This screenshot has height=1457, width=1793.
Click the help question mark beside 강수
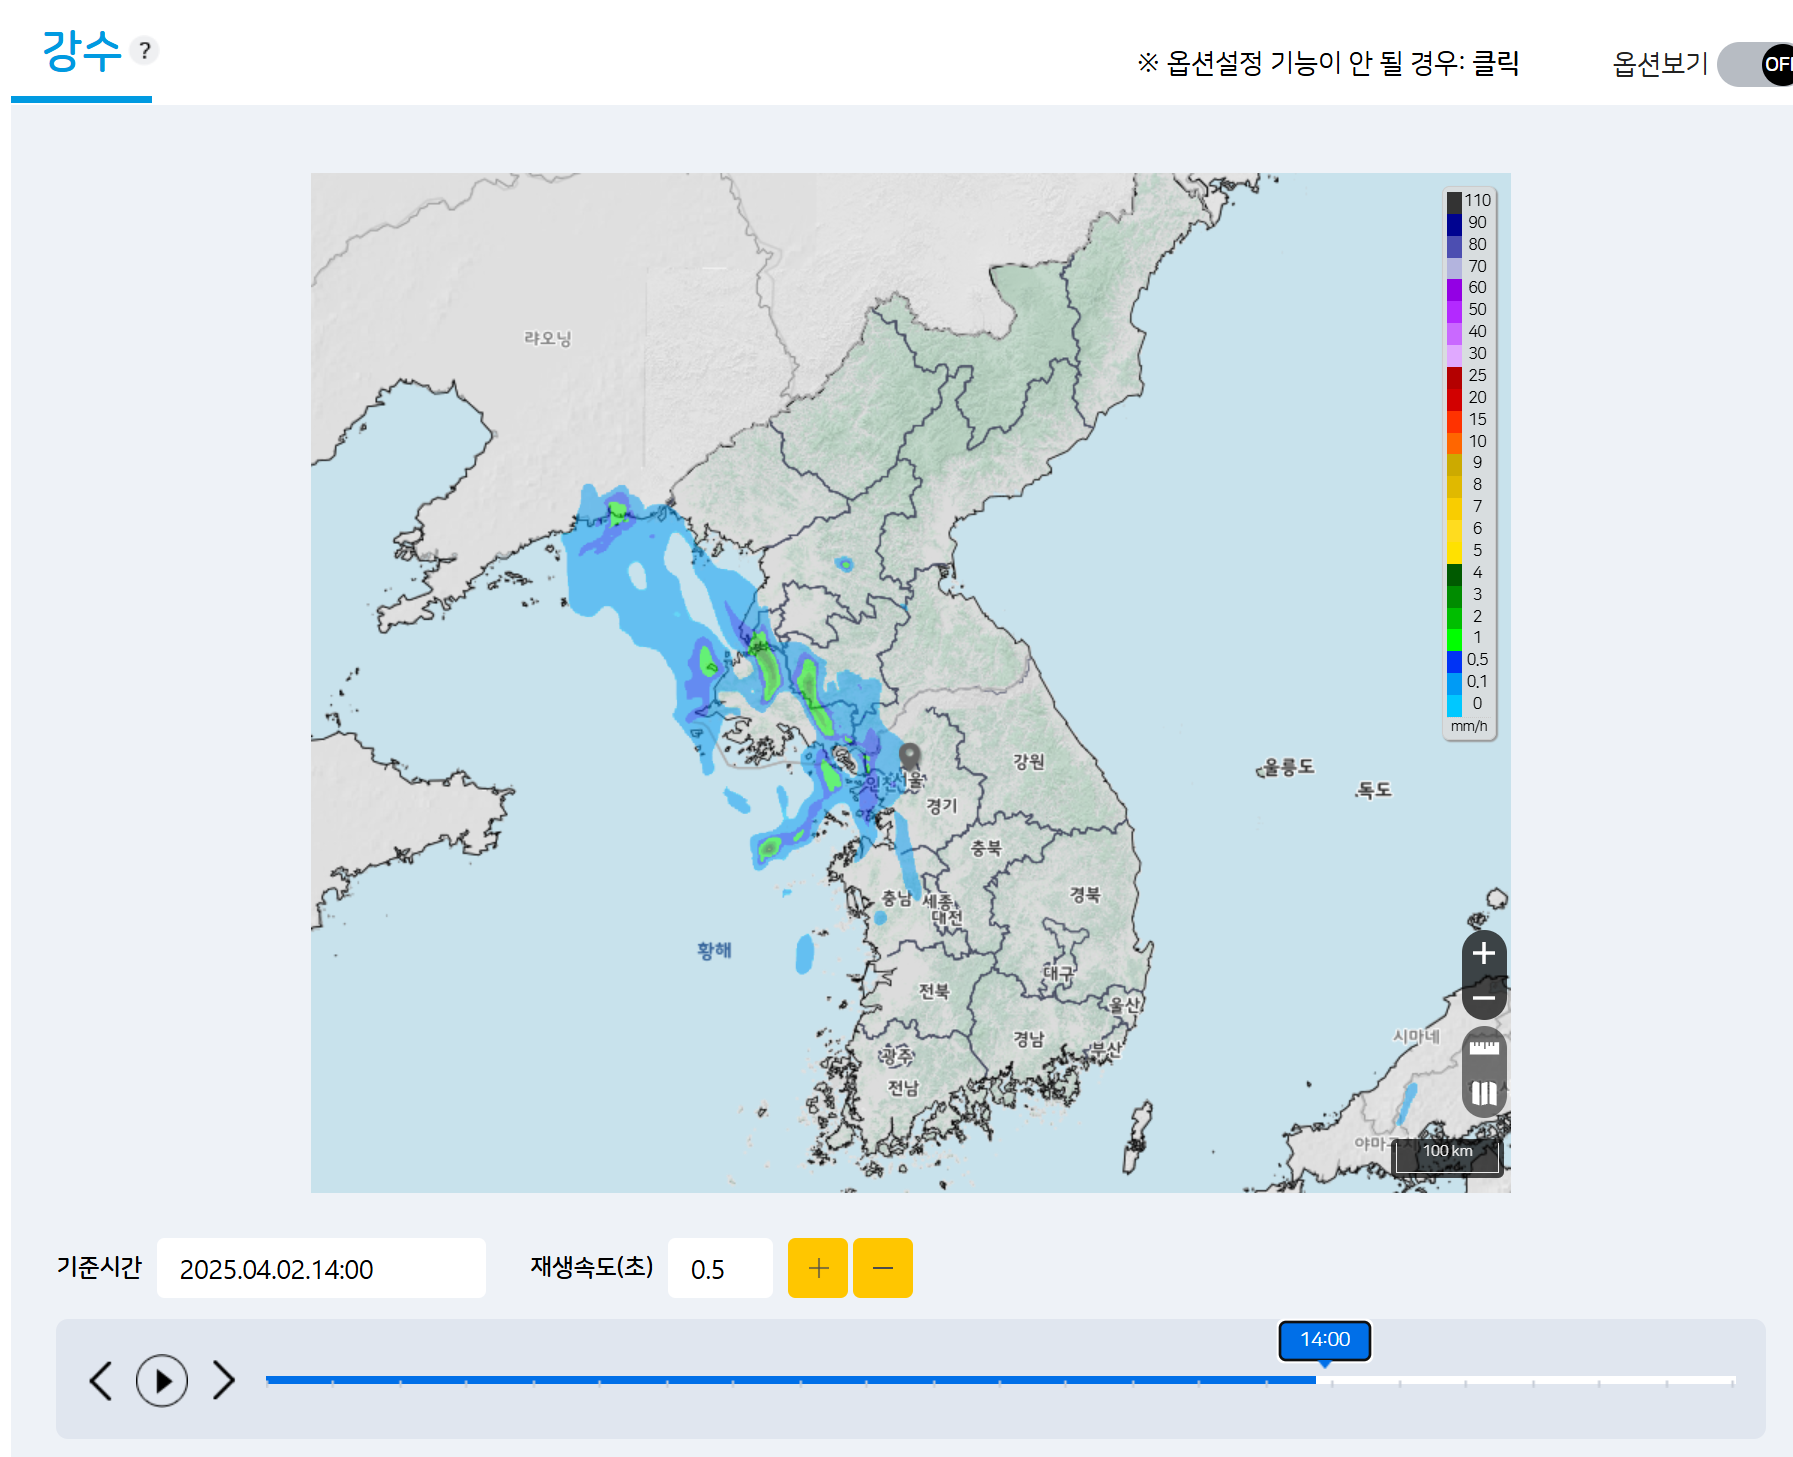tap(145, 50)
